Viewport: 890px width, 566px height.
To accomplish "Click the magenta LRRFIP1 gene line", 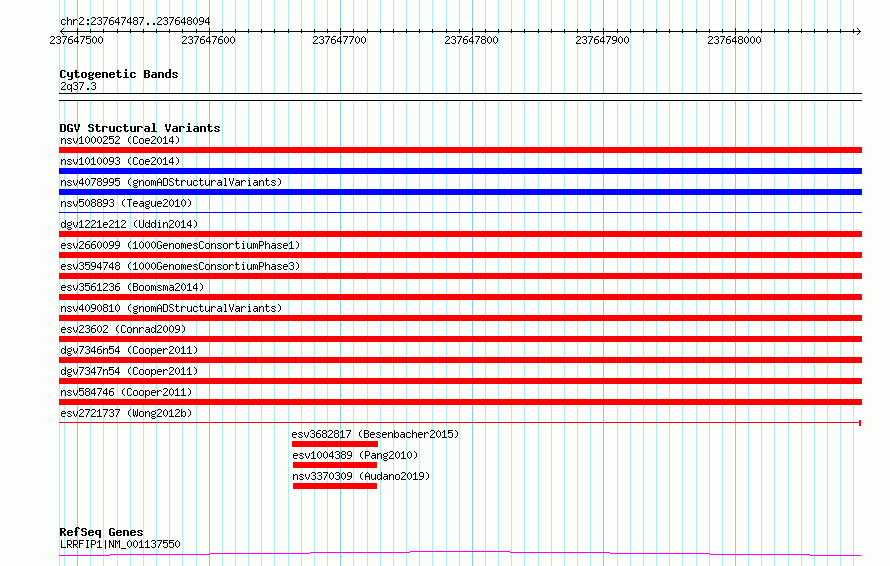I will point(460,553).
